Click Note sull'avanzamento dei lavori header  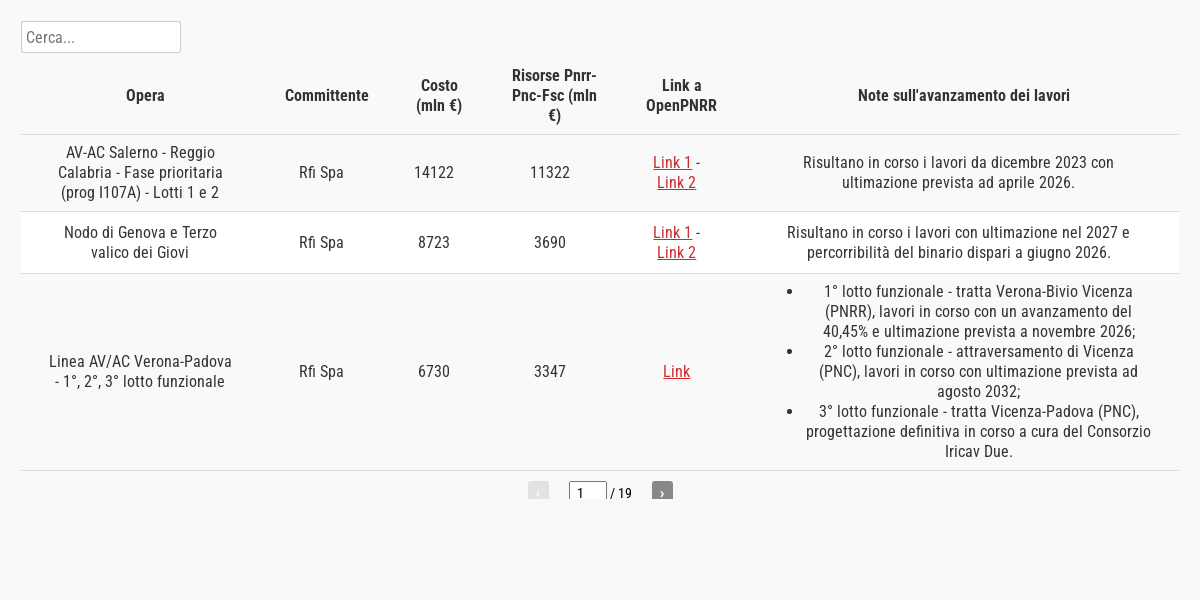click(964, 96)
